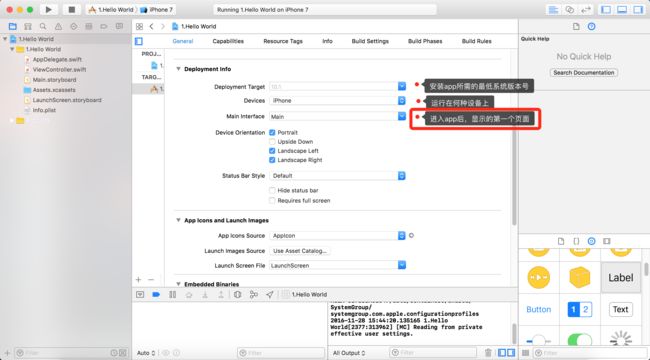Open the test navigator
The width and height of the screenshot is (650, 360).
(73, 27)
